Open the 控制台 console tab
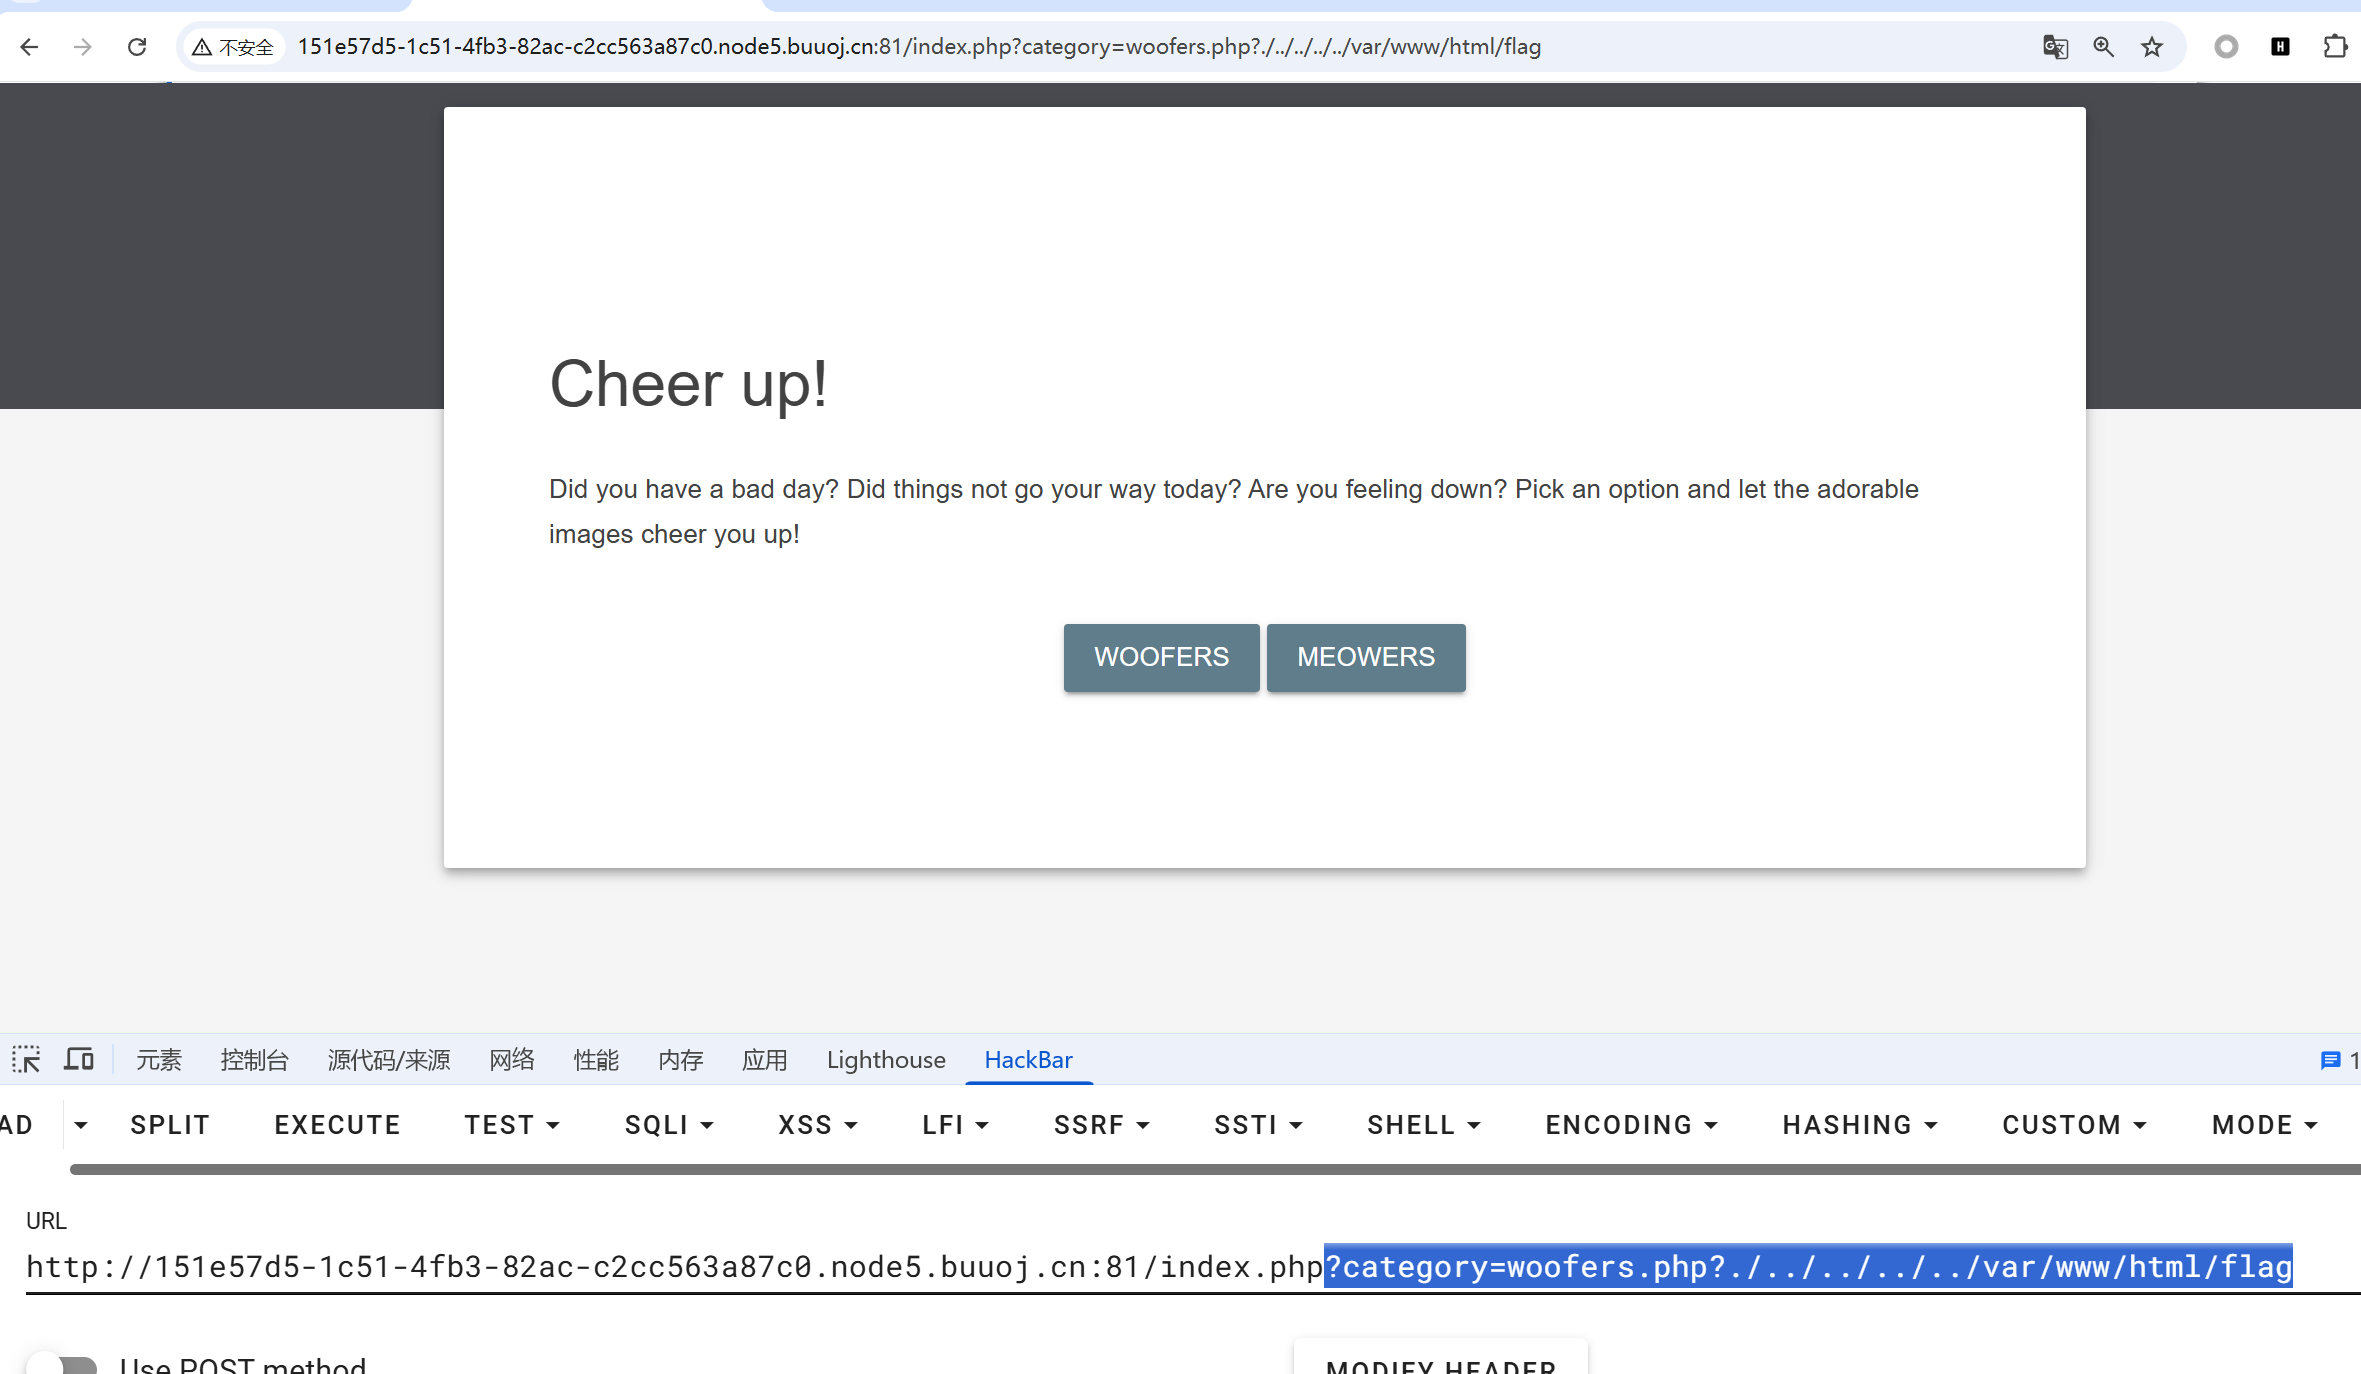2361x1374 pixels. 254,1060
